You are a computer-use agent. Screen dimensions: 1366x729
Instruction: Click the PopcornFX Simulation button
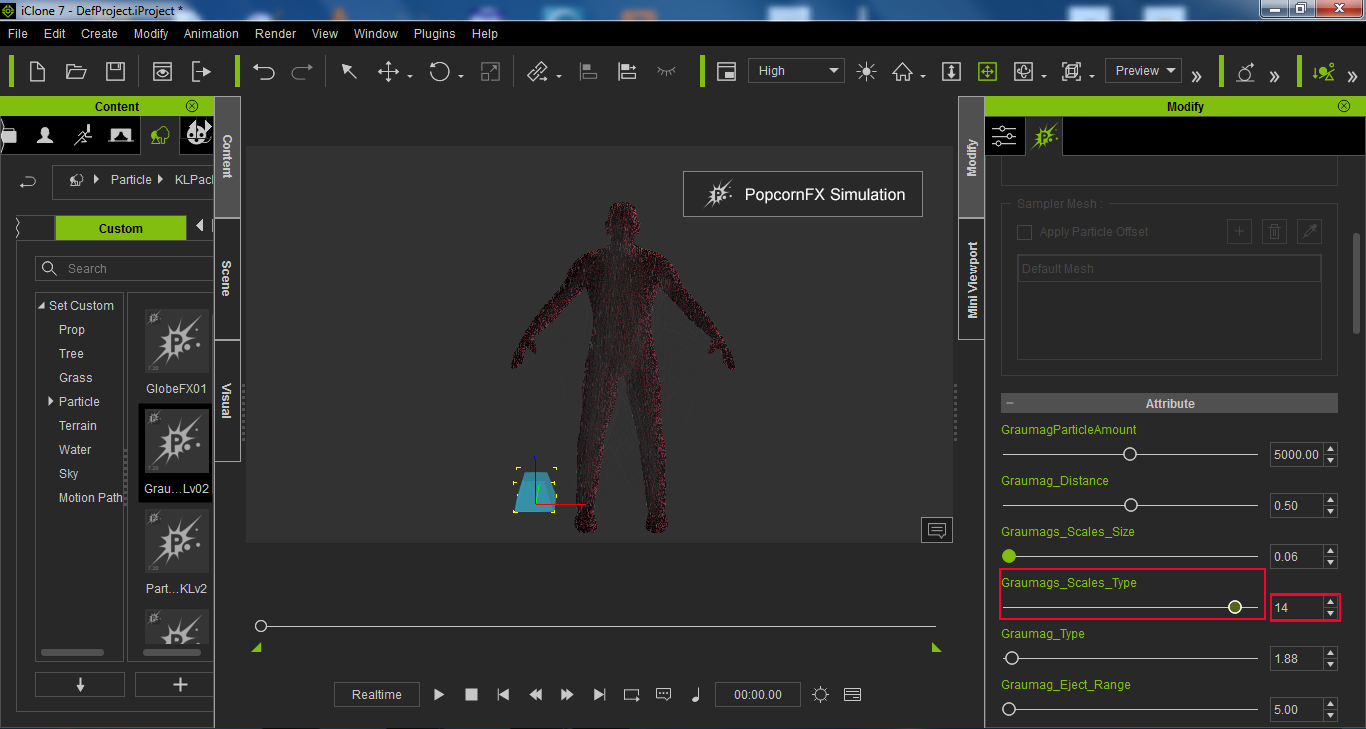pos(803,194)
